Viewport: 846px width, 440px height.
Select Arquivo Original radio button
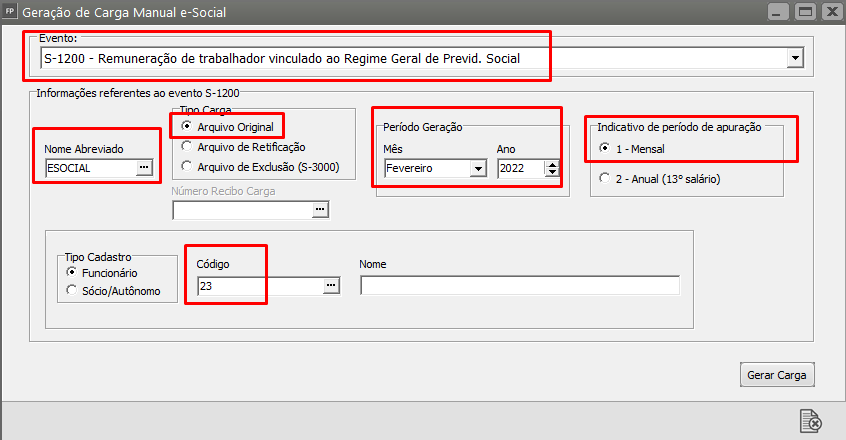coord(187,126)
